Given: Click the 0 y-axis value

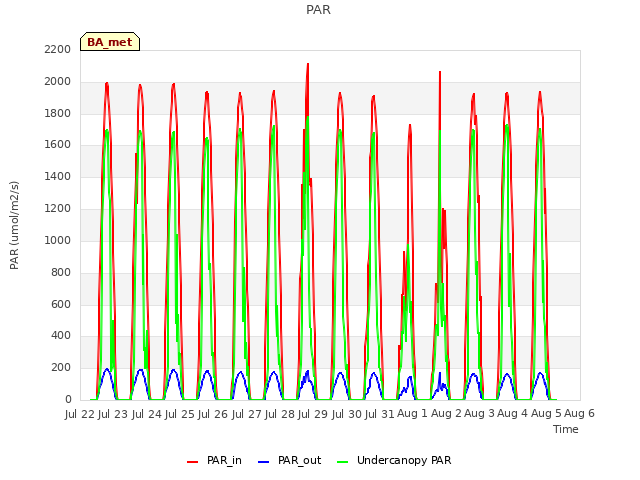Looking at the screenshot, I should point(68,400).
